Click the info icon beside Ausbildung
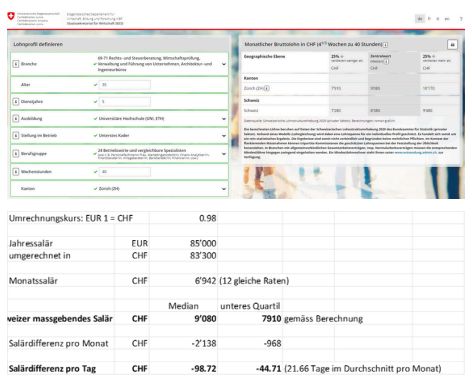The image size is (472, 387). (x=16, y=118)
